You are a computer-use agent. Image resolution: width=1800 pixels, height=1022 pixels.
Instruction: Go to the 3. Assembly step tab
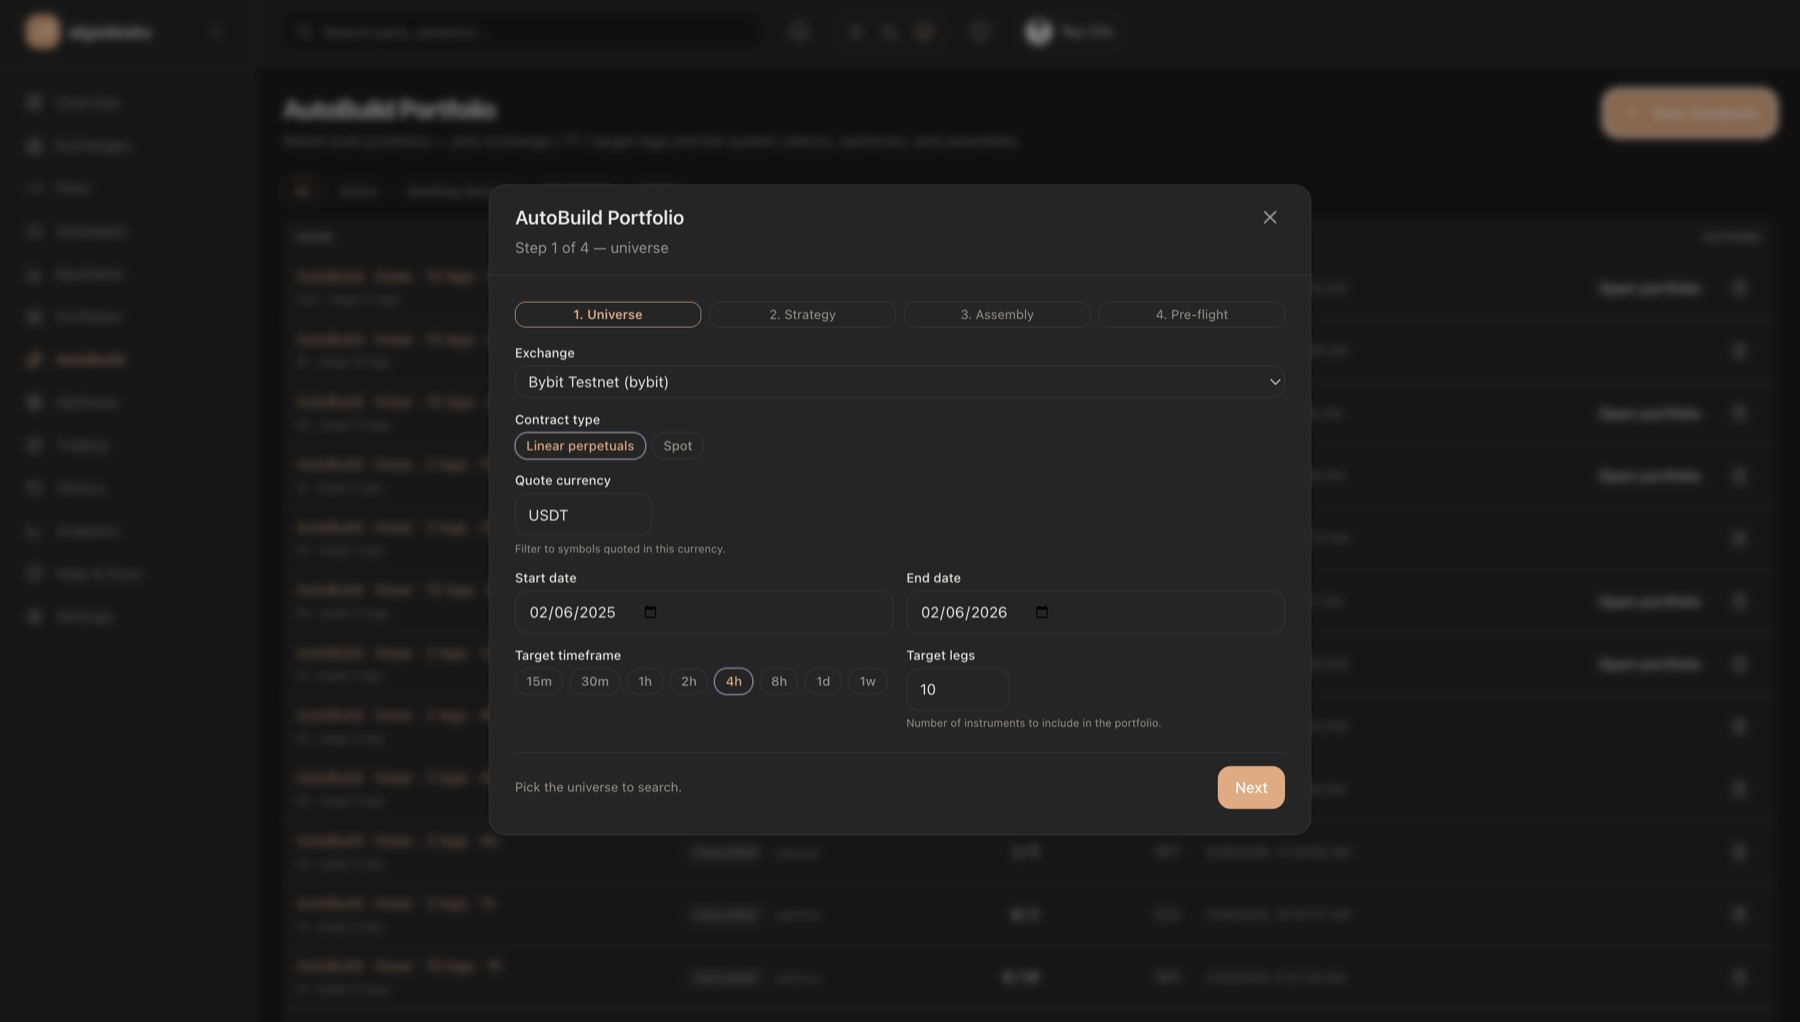997,314
